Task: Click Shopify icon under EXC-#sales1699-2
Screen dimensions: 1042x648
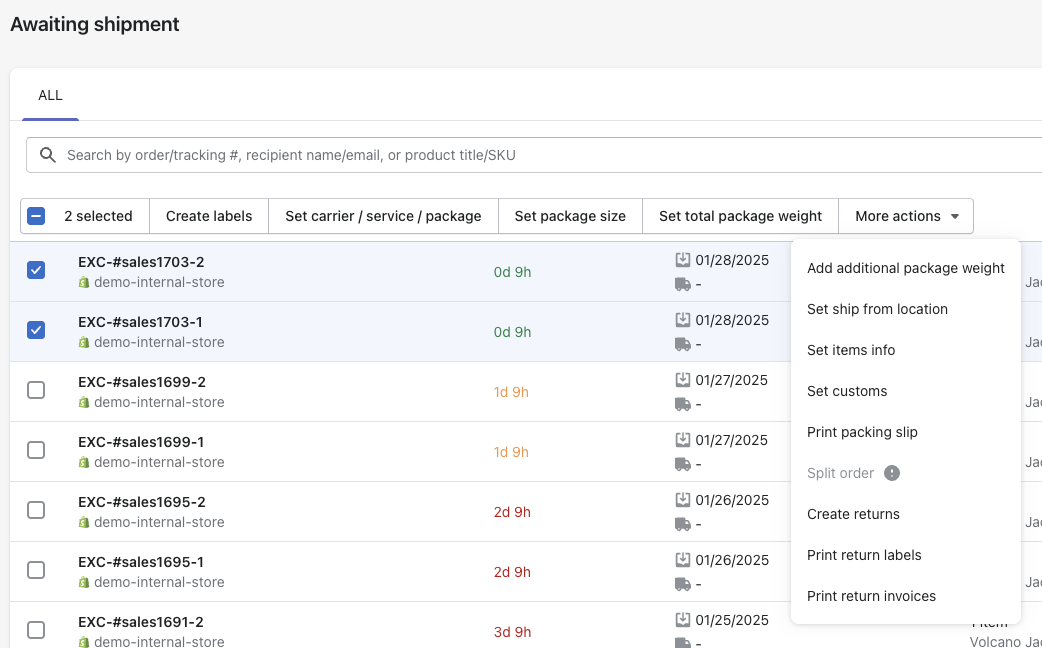Action: click(x=84, y=402)
